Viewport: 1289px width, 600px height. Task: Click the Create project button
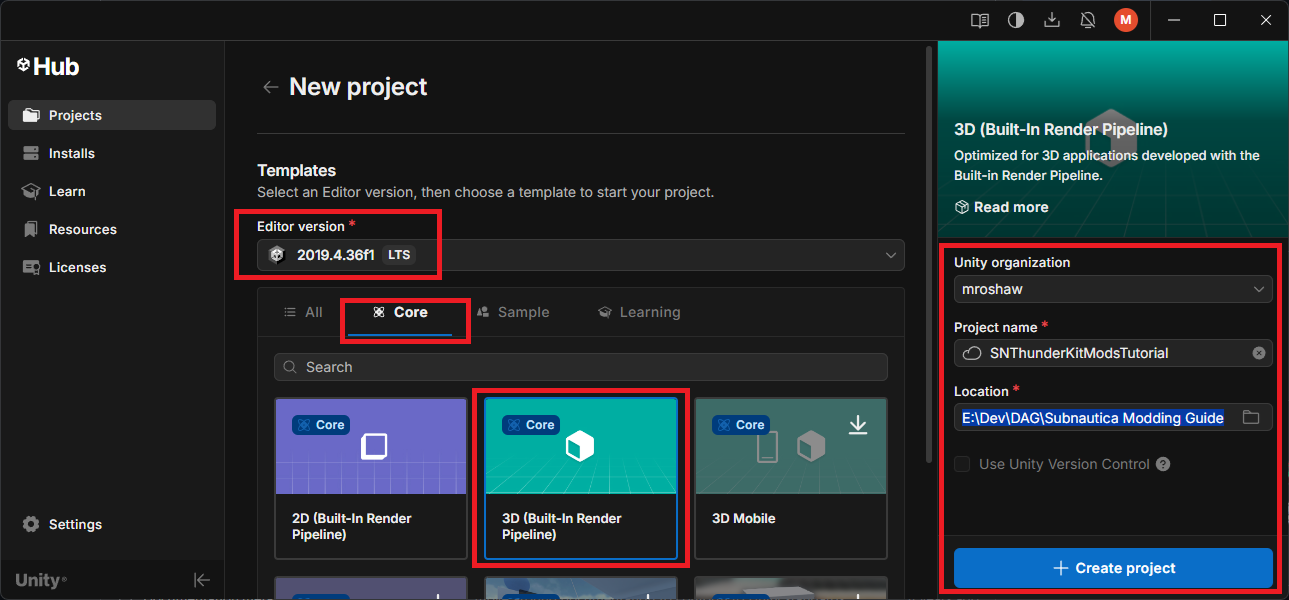pos(1113,568)
